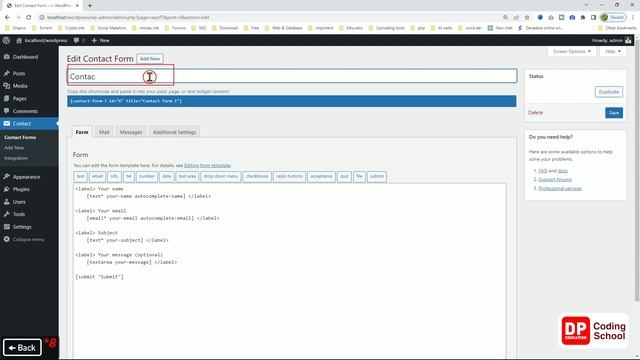This screenshot has width=640, height=360.
Task: Open Users menu in sidebar
Action: [x=19, y=202]
